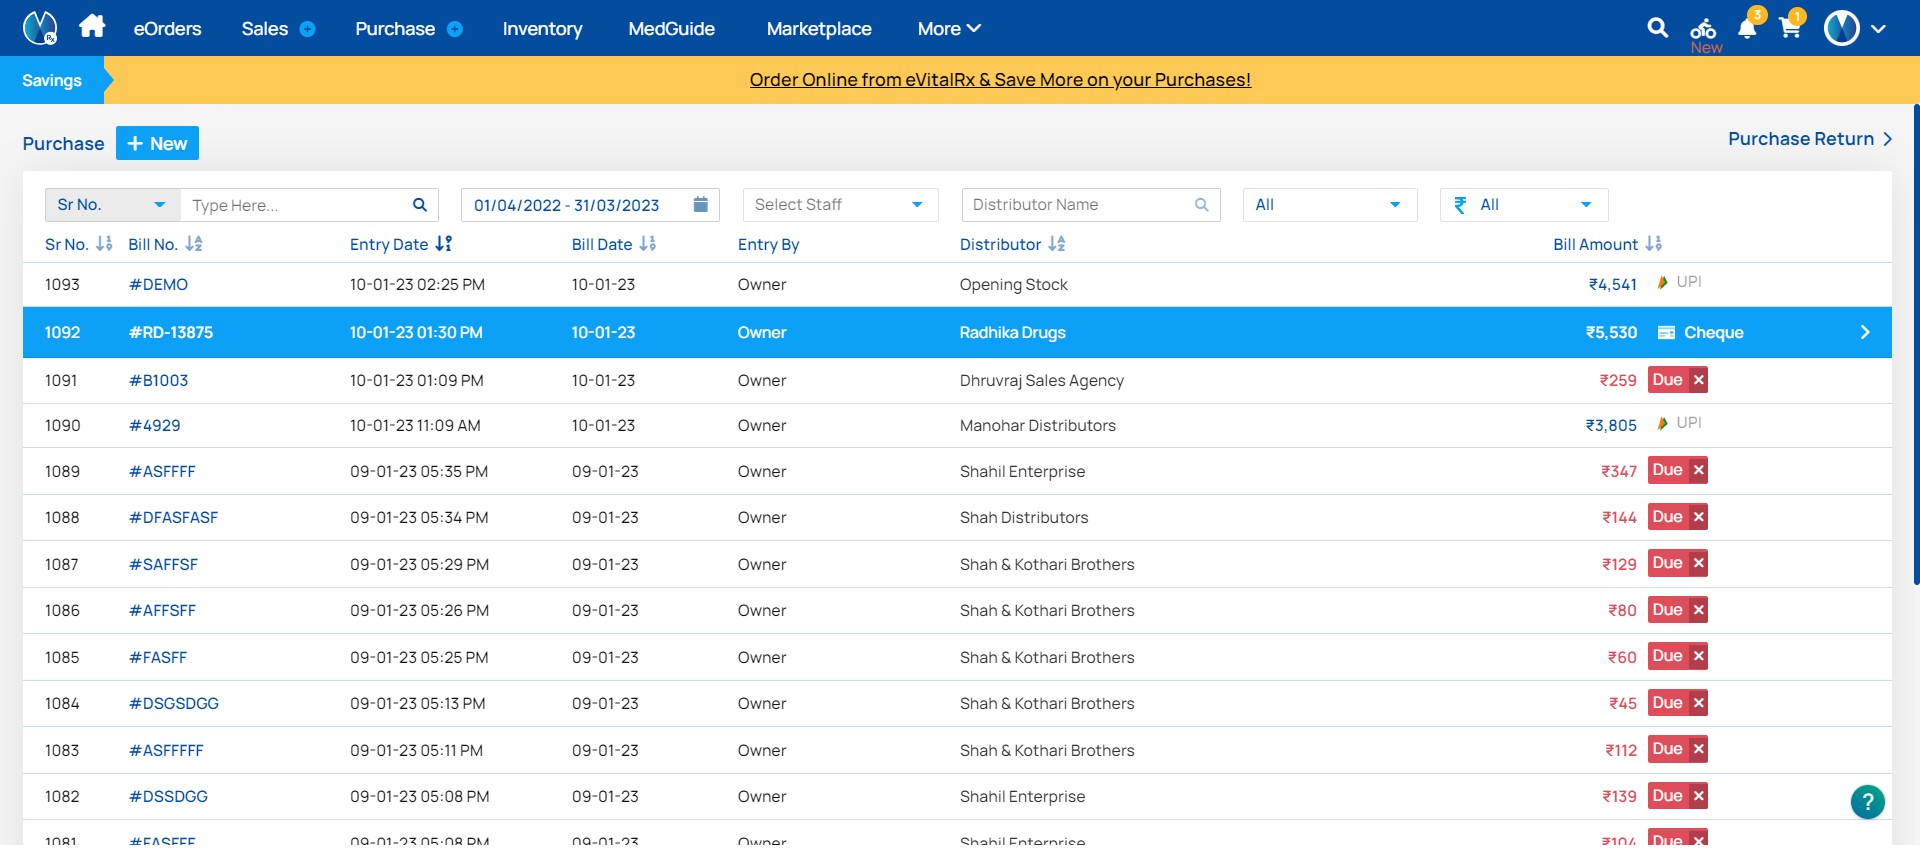This screenshot has width=1920, height=854.
Task: Click the plus icon next to Purchase menu
Action: point(455,29)
